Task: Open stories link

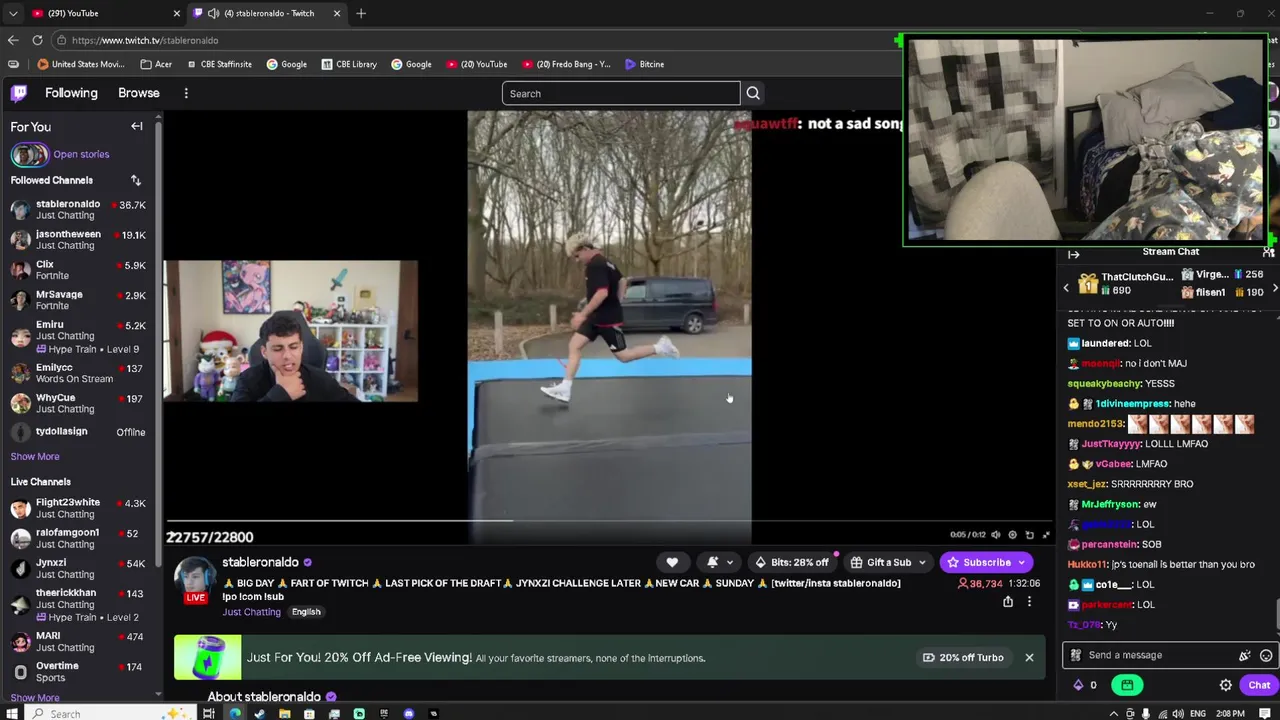Action: (x=81, y=154)
